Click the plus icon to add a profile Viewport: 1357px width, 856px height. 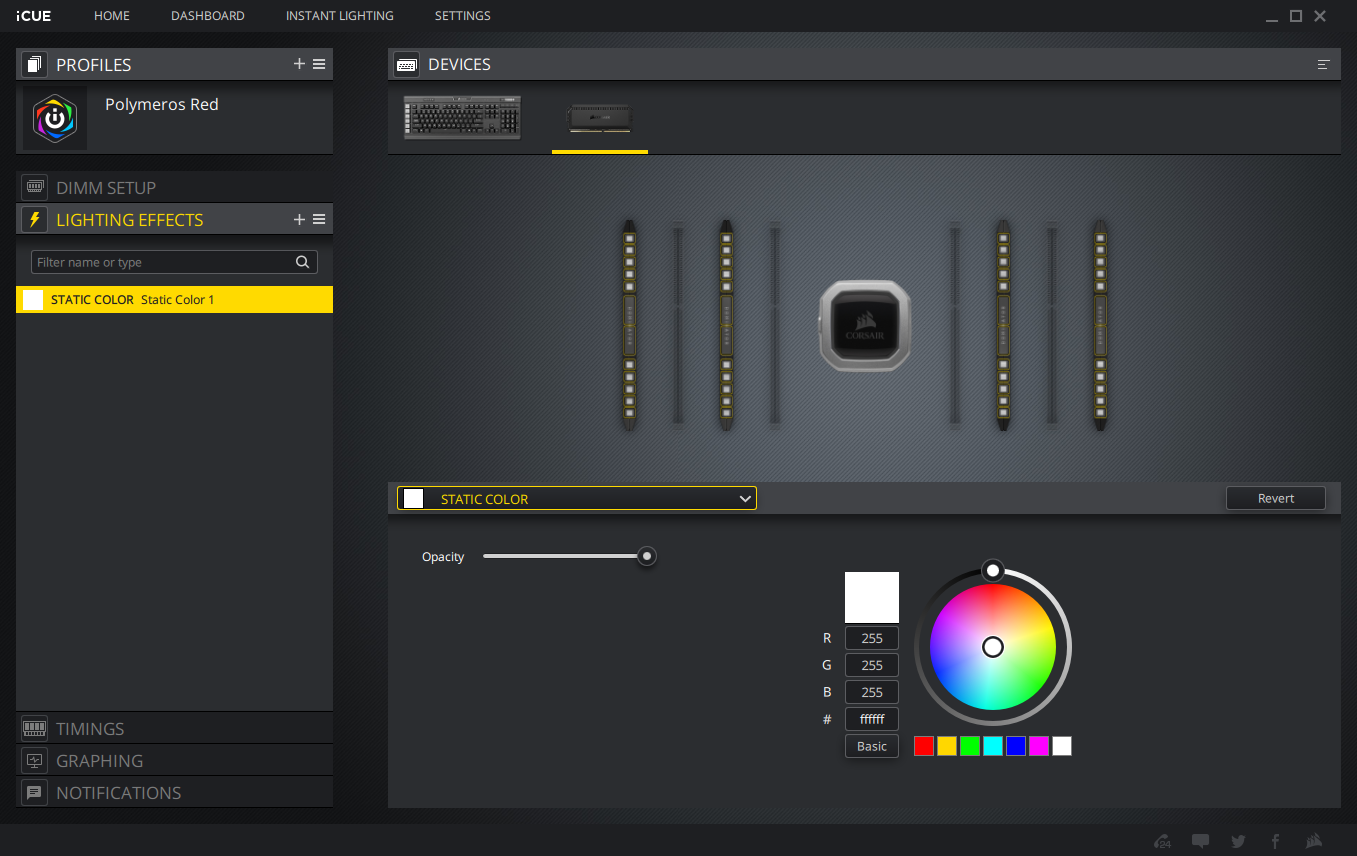pyautogui.click(x=299, y=64)
